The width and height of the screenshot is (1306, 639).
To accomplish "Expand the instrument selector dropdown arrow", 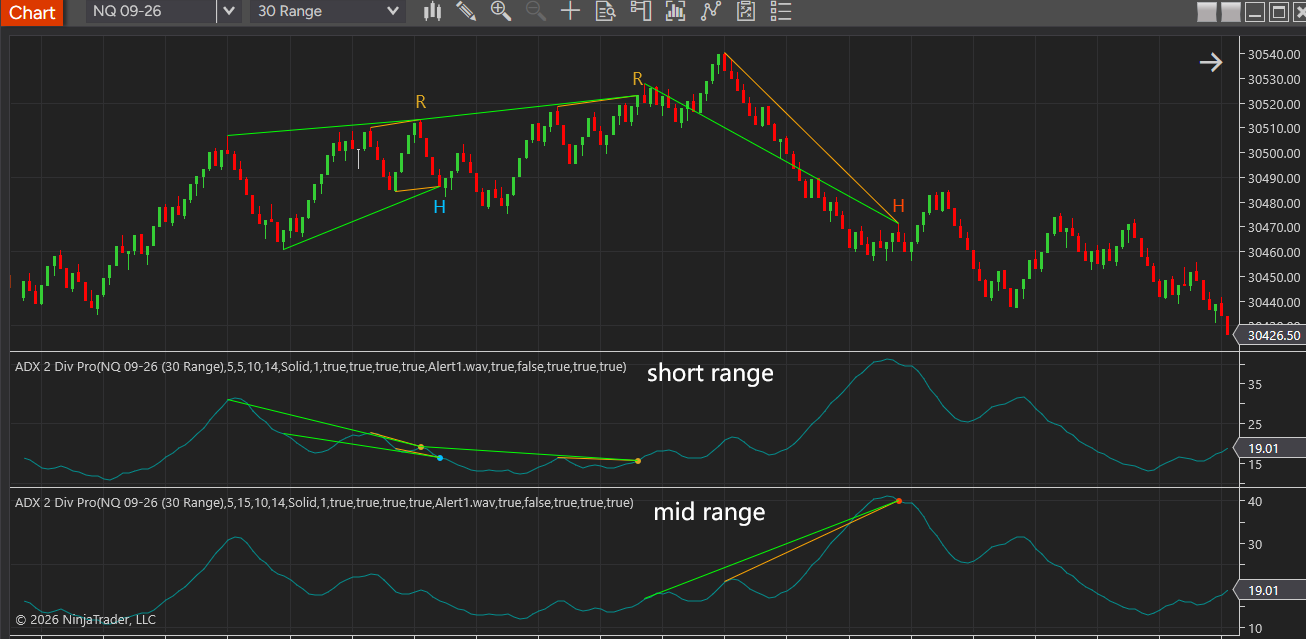I will click(x=229, y=11).
